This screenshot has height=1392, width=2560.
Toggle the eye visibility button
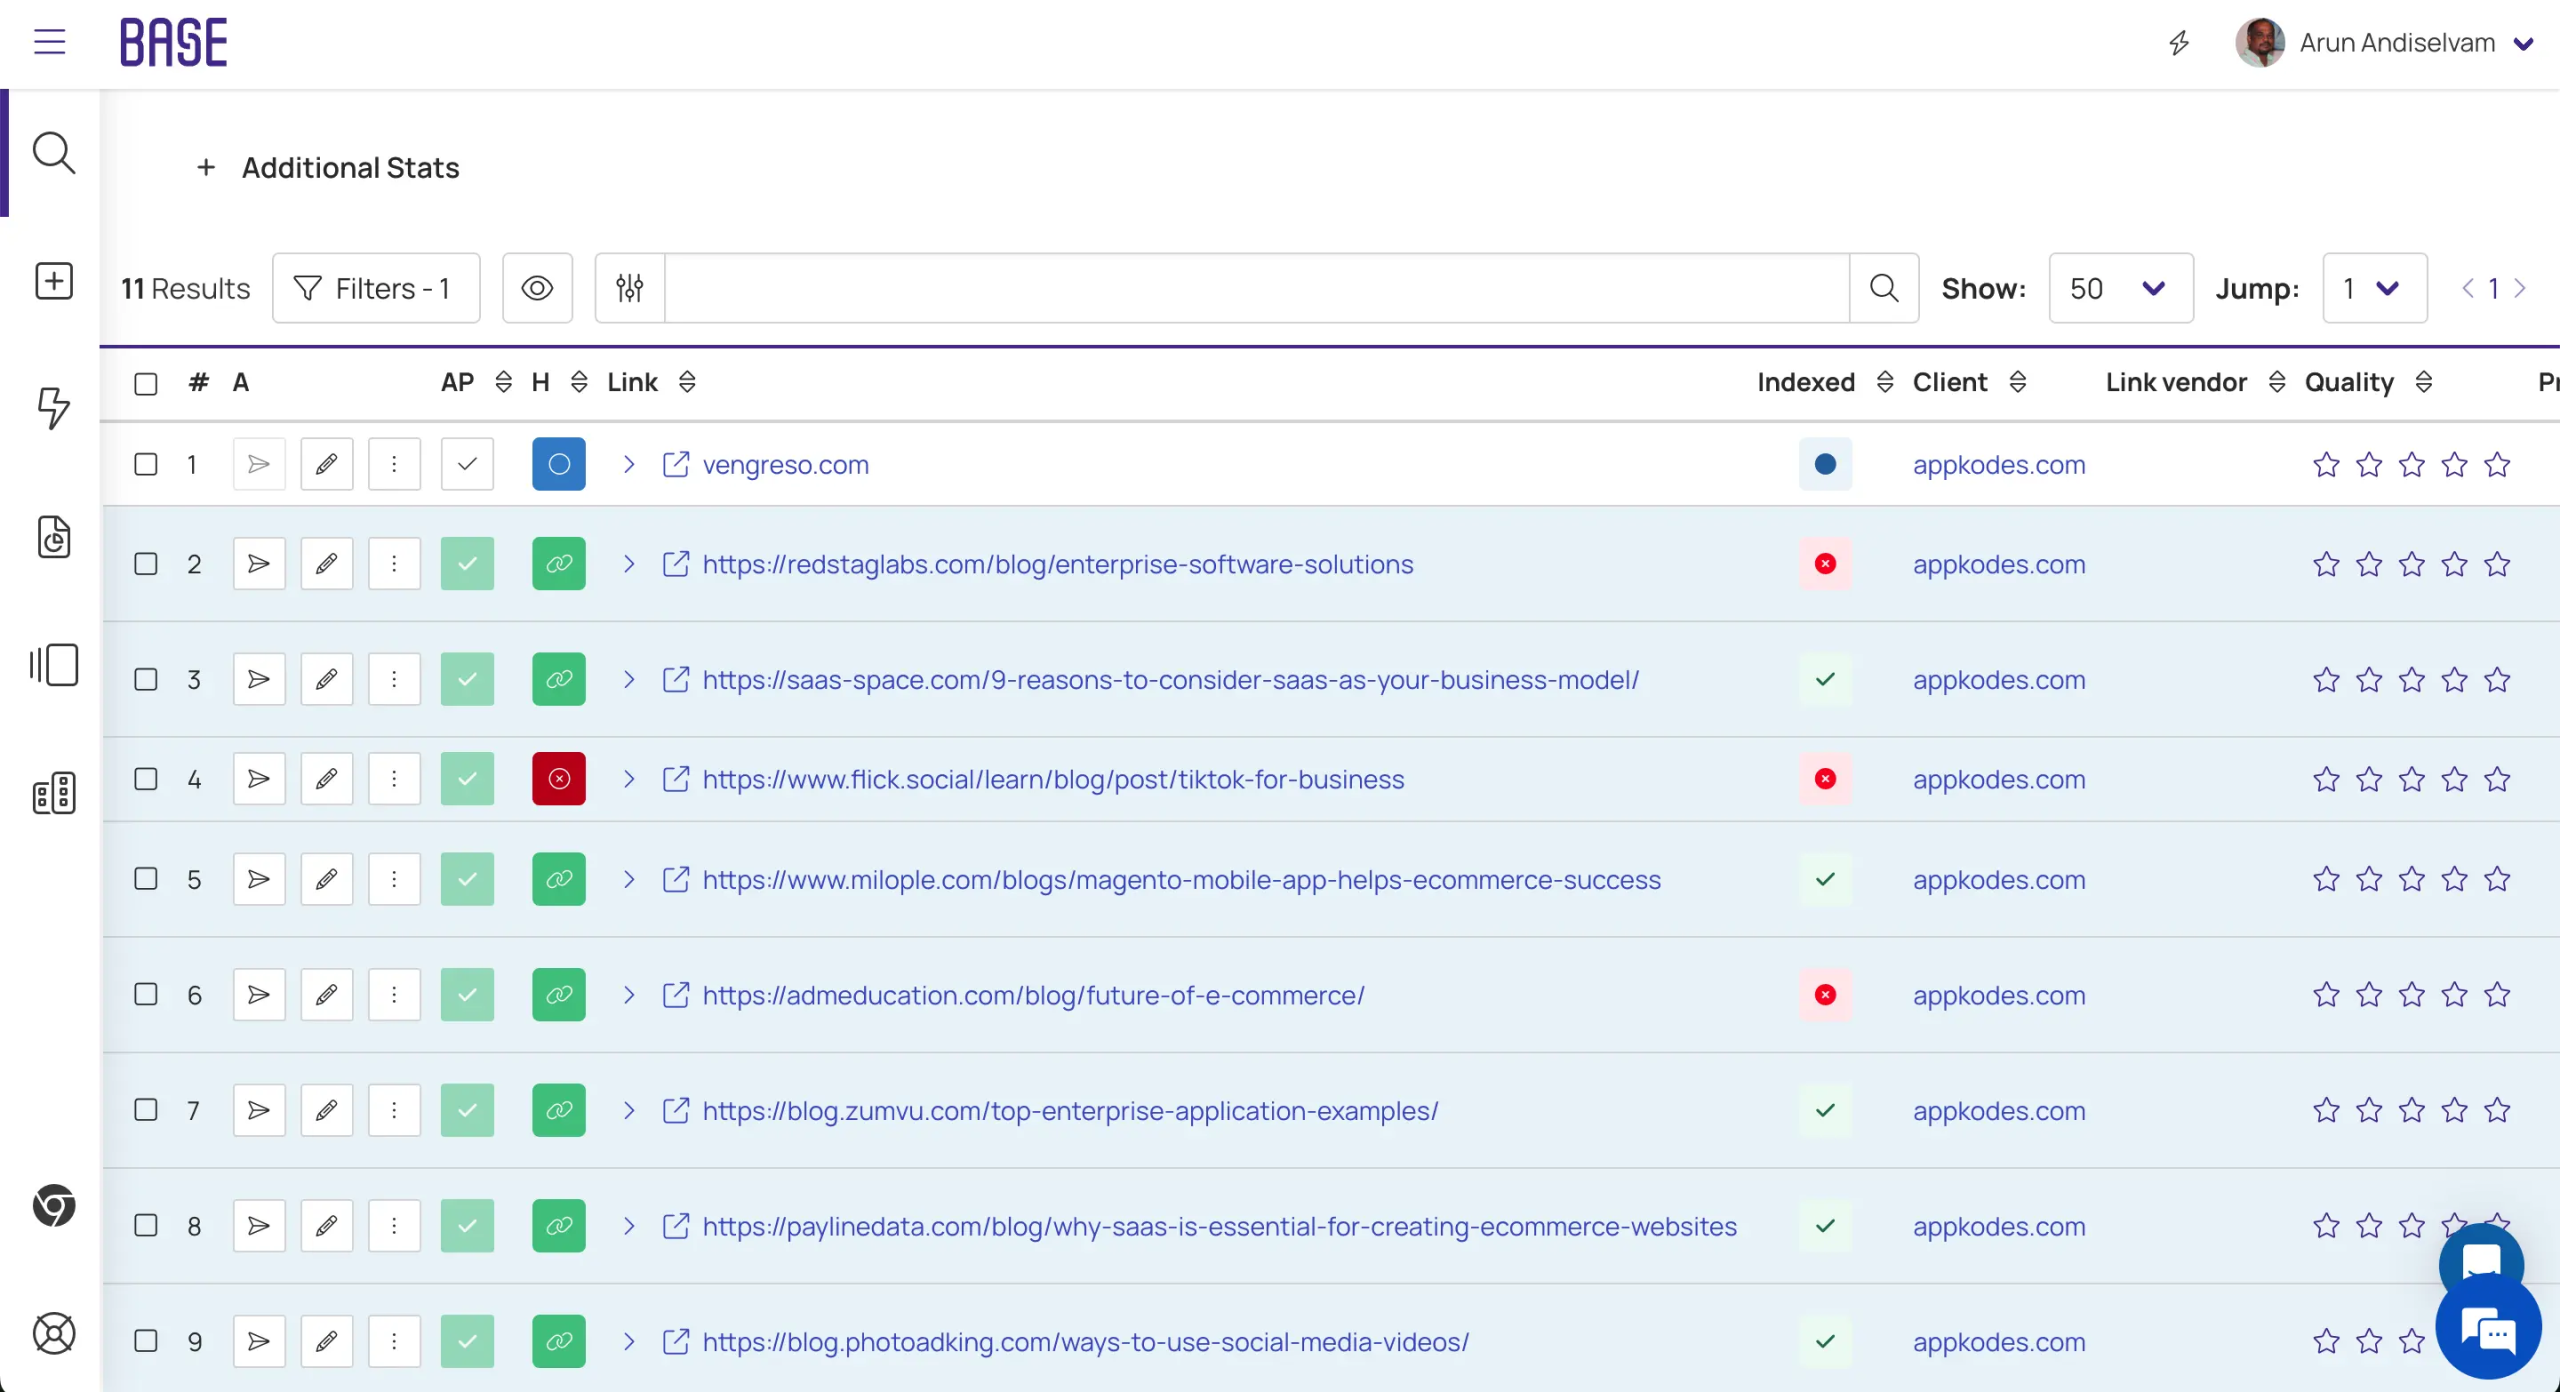coord(537,288)
